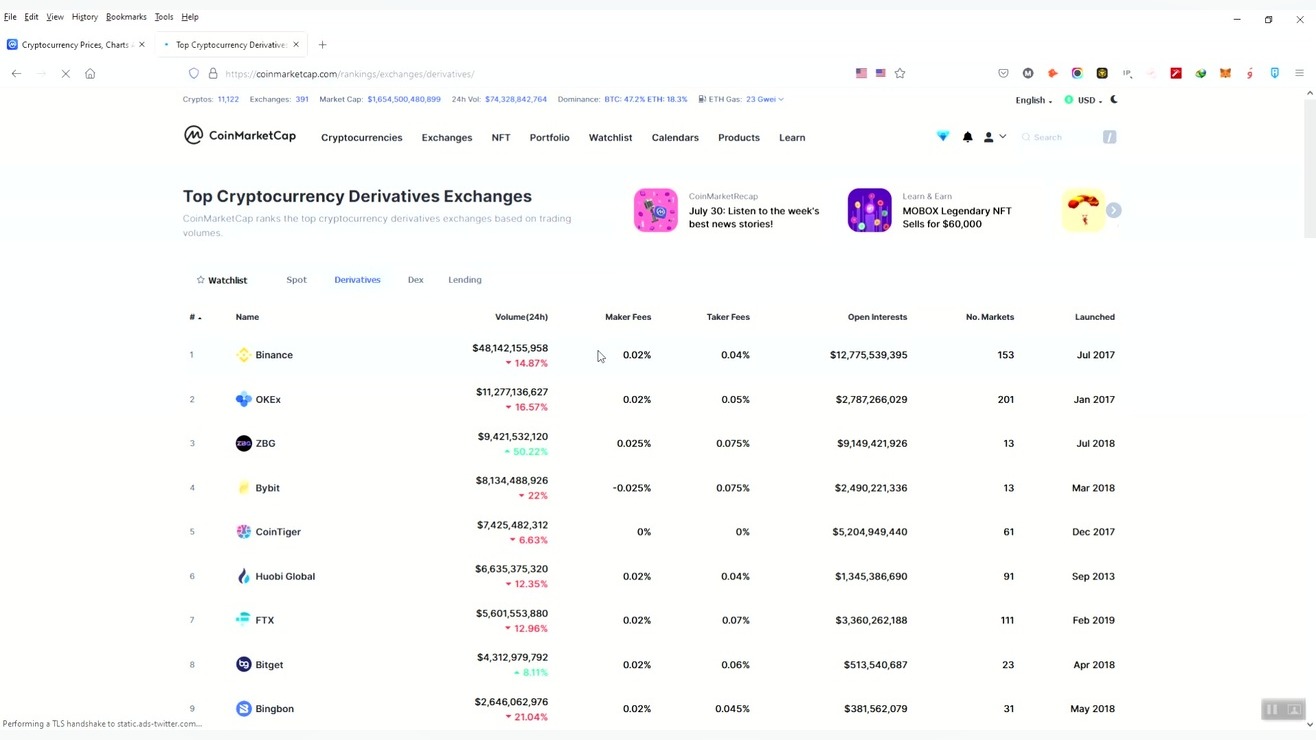Sort table by the # column
1316x740 pixels.
click(195, 317)
